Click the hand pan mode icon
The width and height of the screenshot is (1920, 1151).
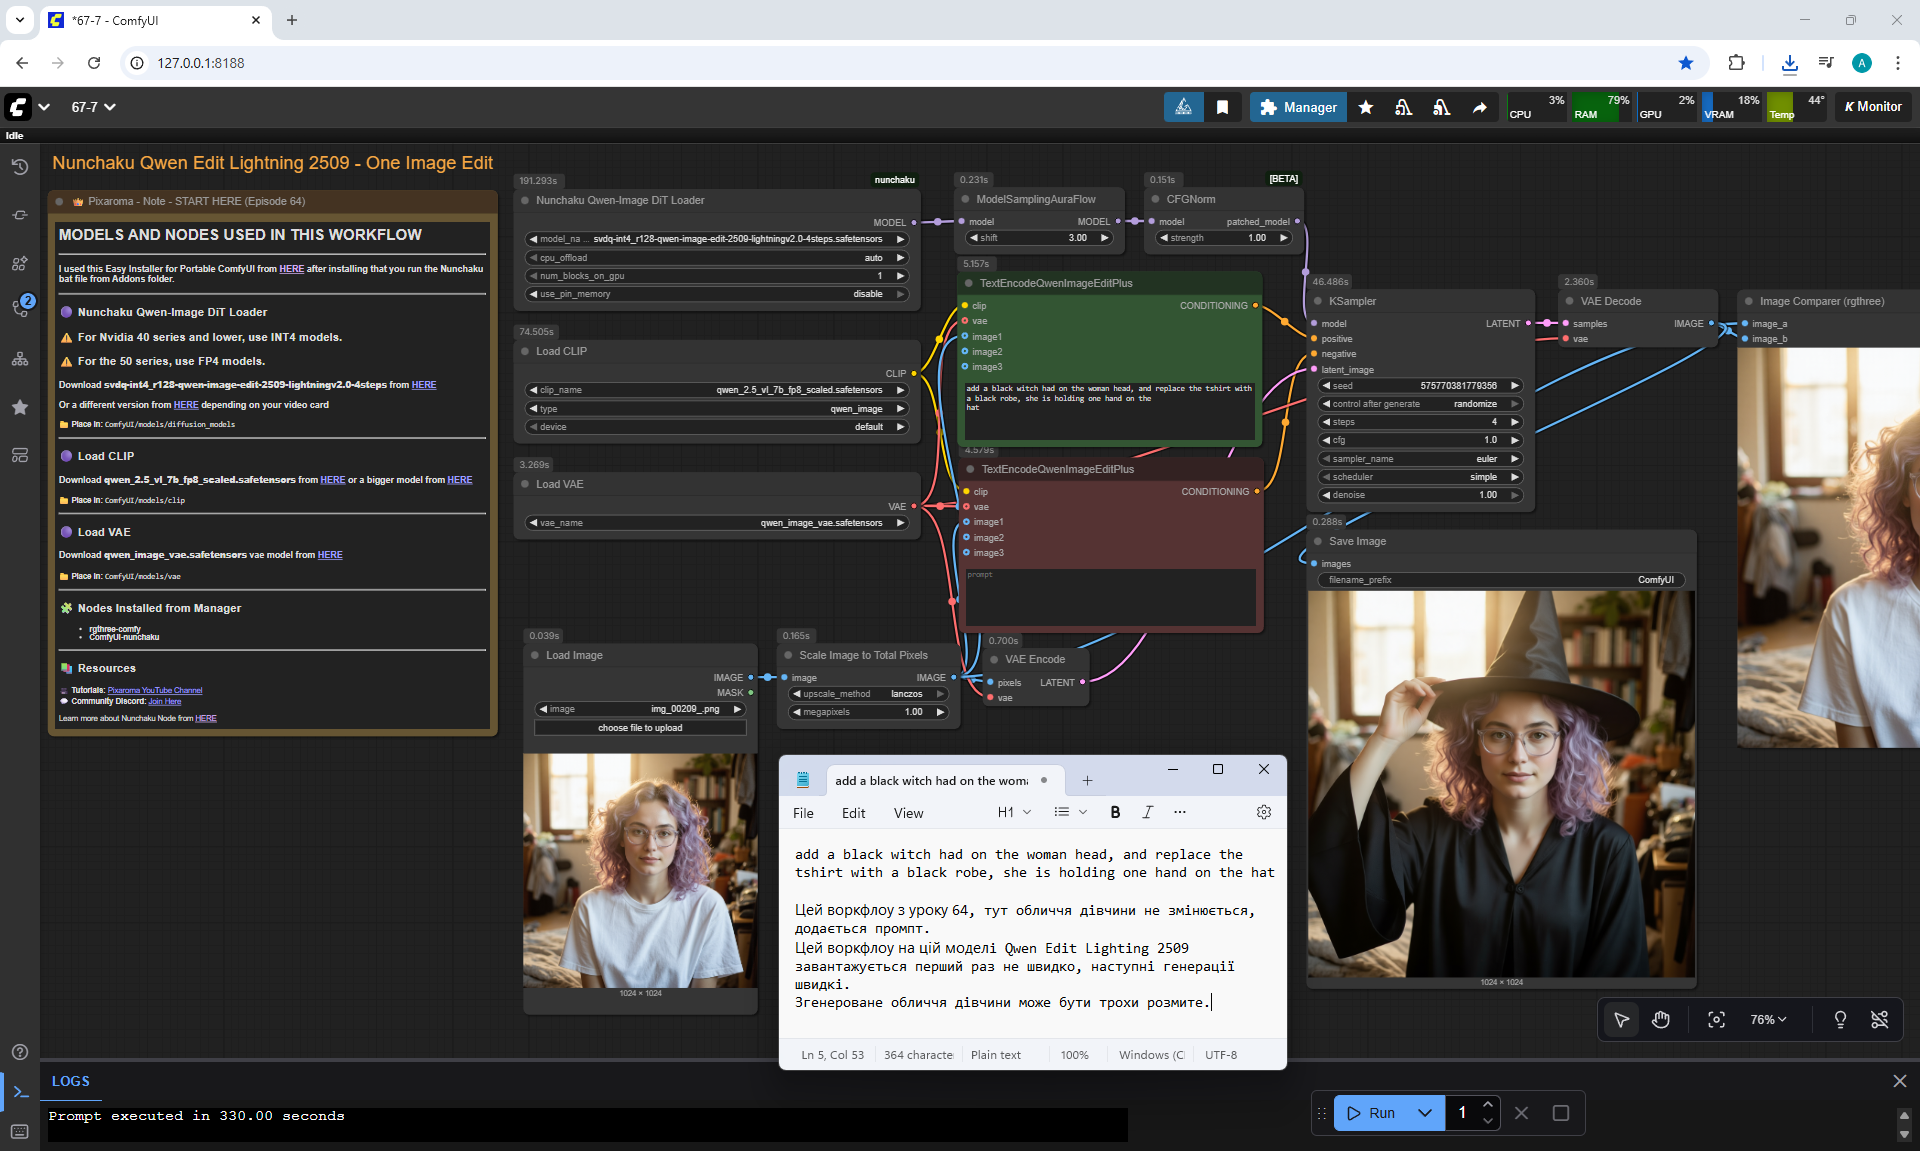[1661, 1019]
